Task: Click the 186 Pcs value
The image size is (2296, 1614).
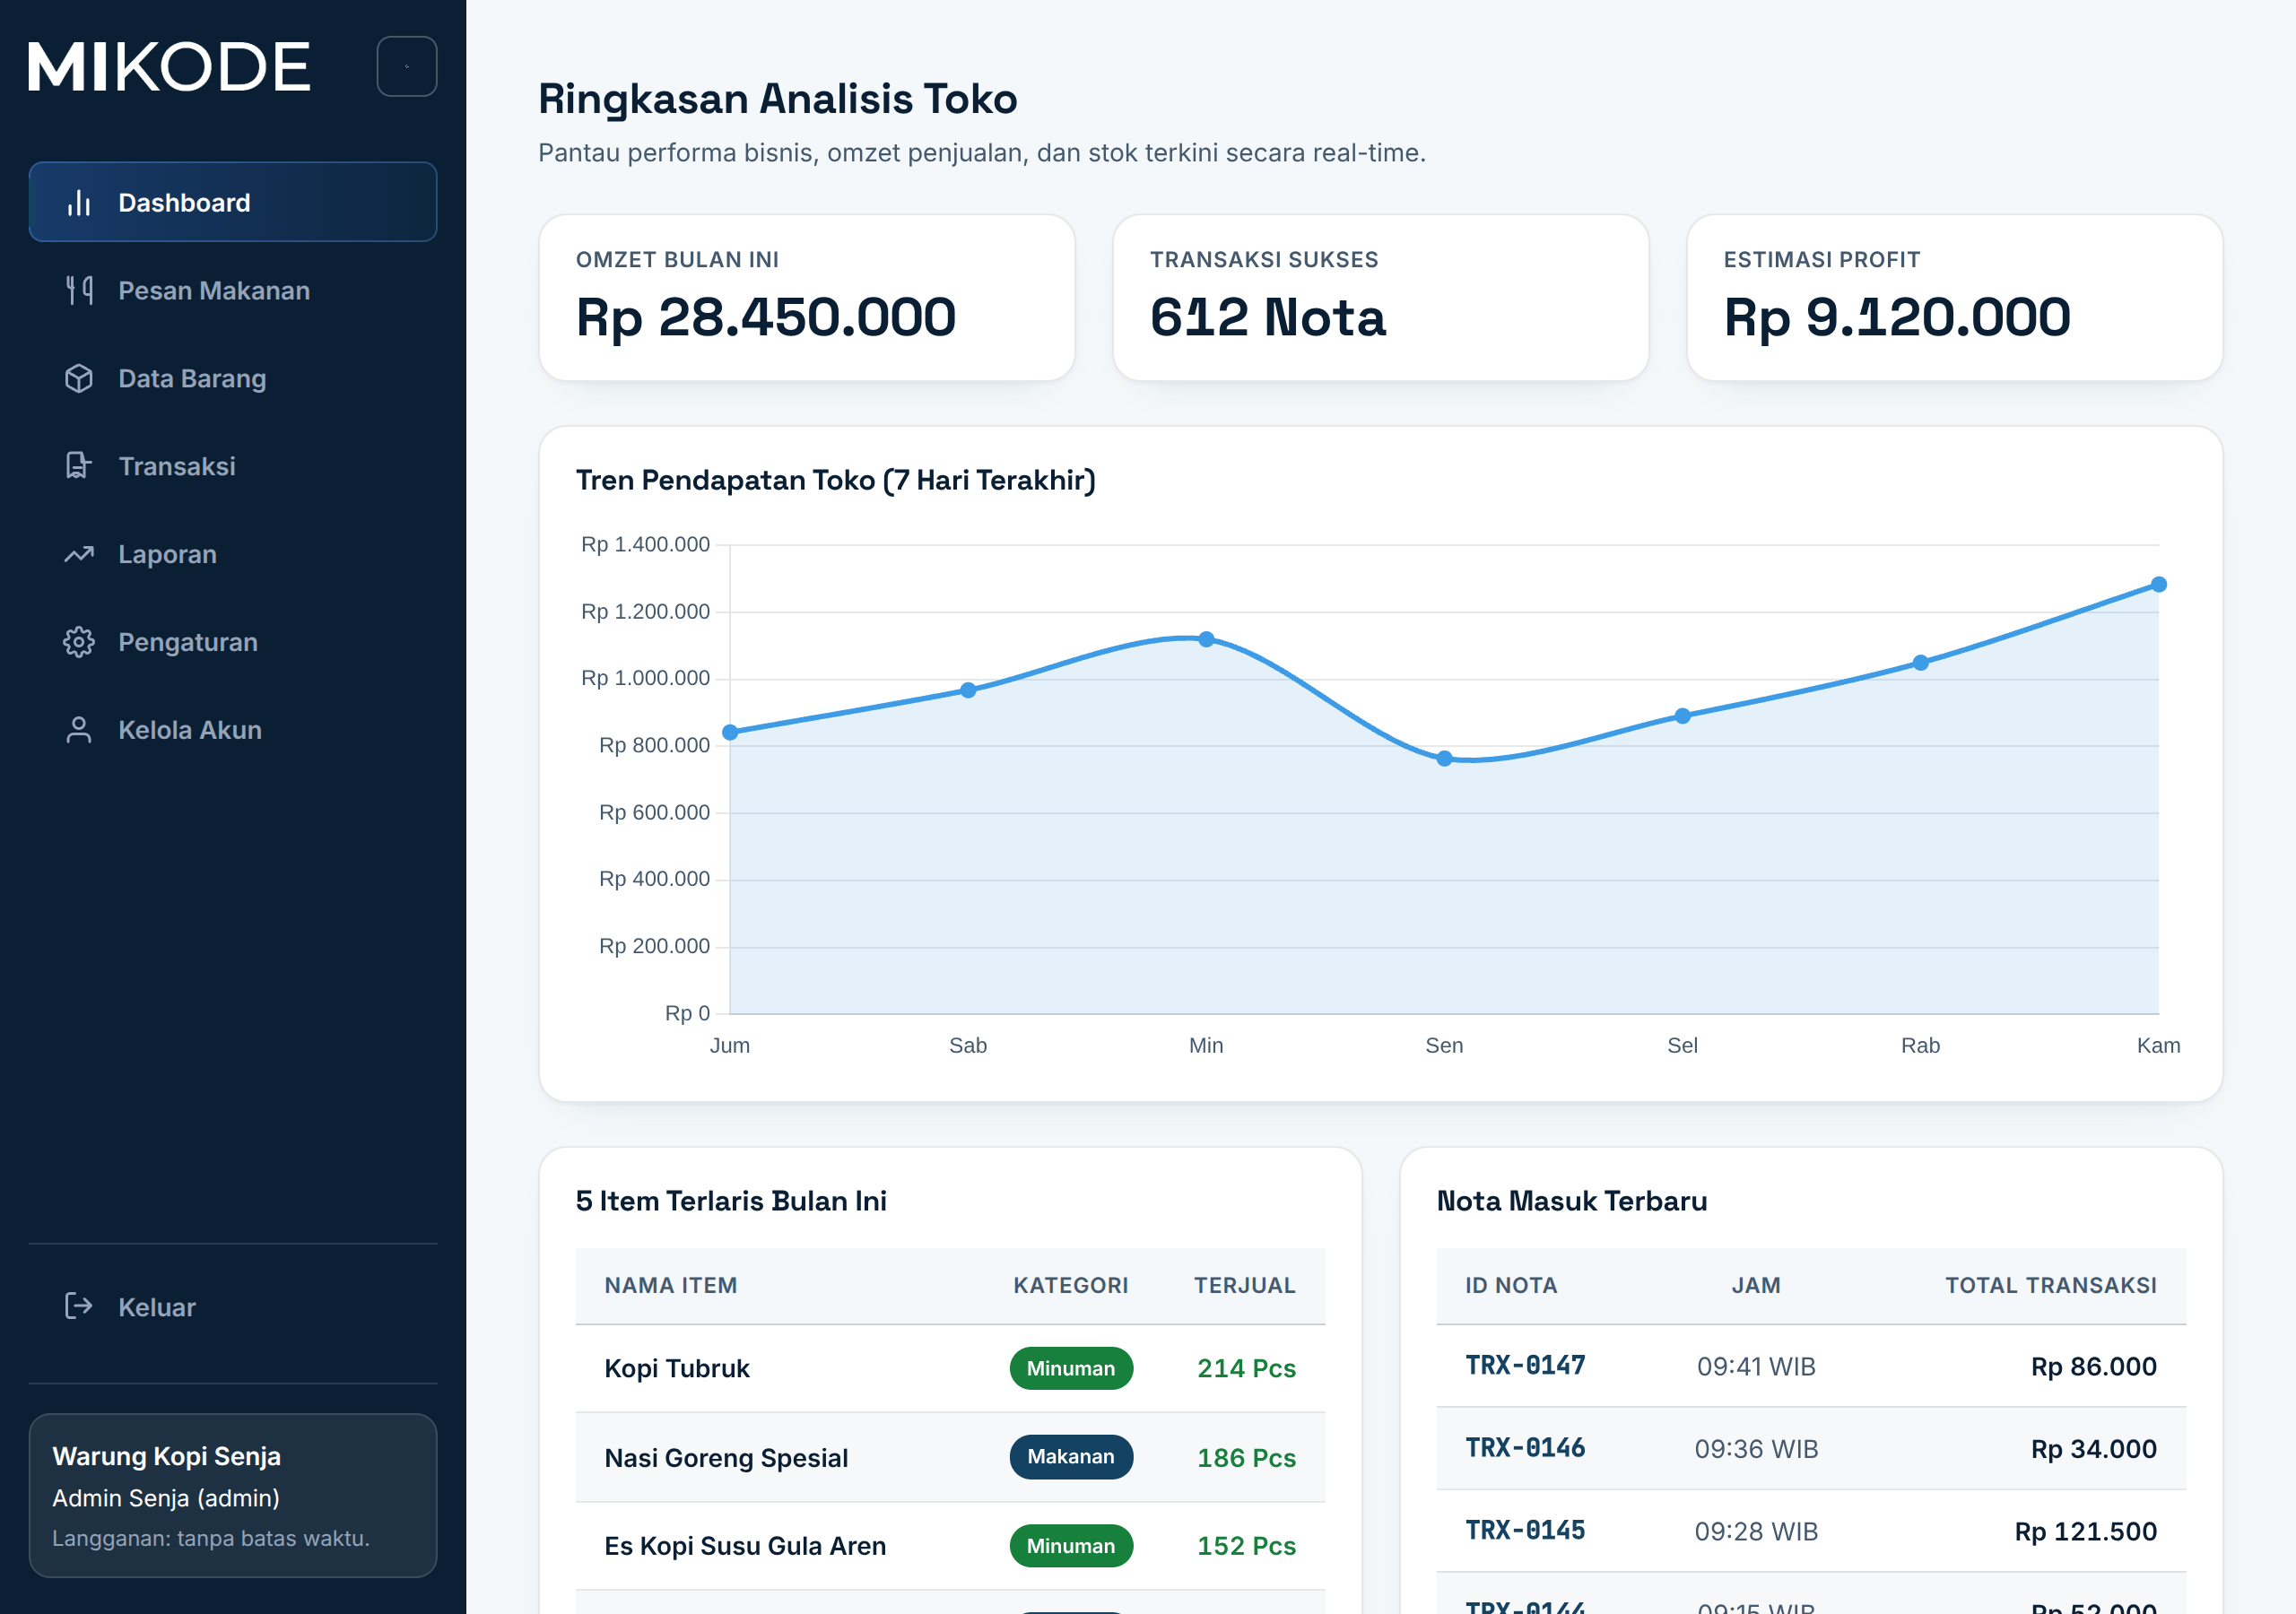Action: point(1247,1457)
